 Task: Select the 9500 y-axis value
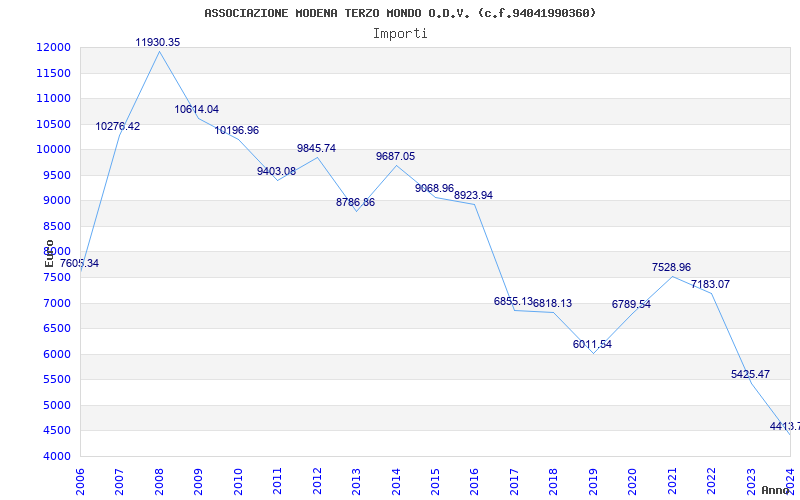[x=56, y=176]
